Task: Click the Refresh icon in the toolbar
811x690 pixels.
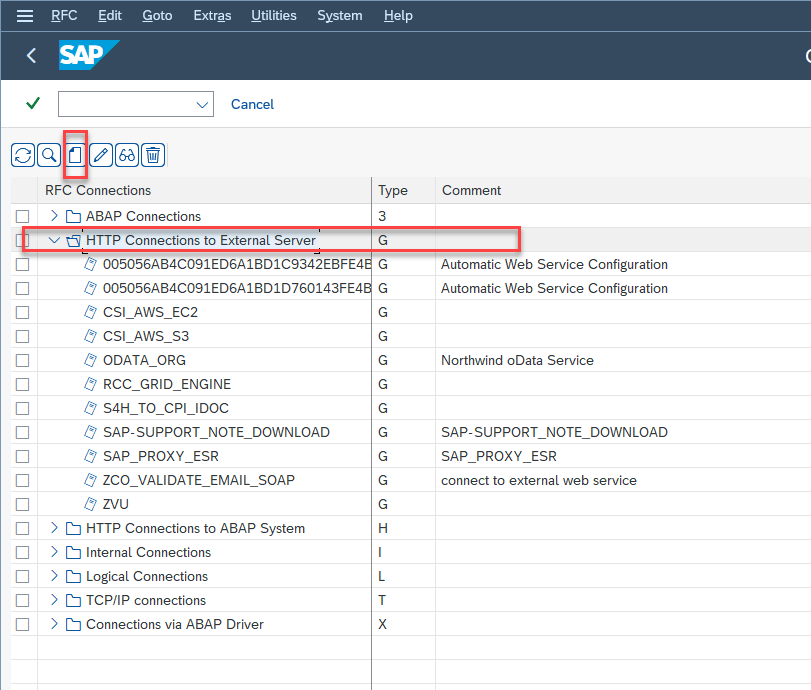Action: coord(22,155)
